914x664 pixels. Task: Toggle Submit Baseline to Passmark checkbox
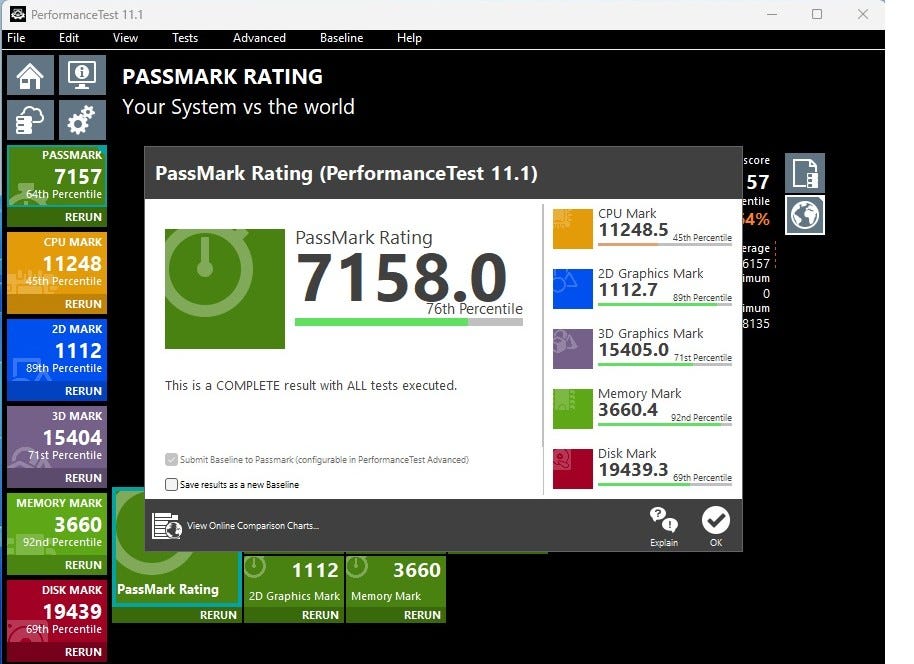pos(171,459)
